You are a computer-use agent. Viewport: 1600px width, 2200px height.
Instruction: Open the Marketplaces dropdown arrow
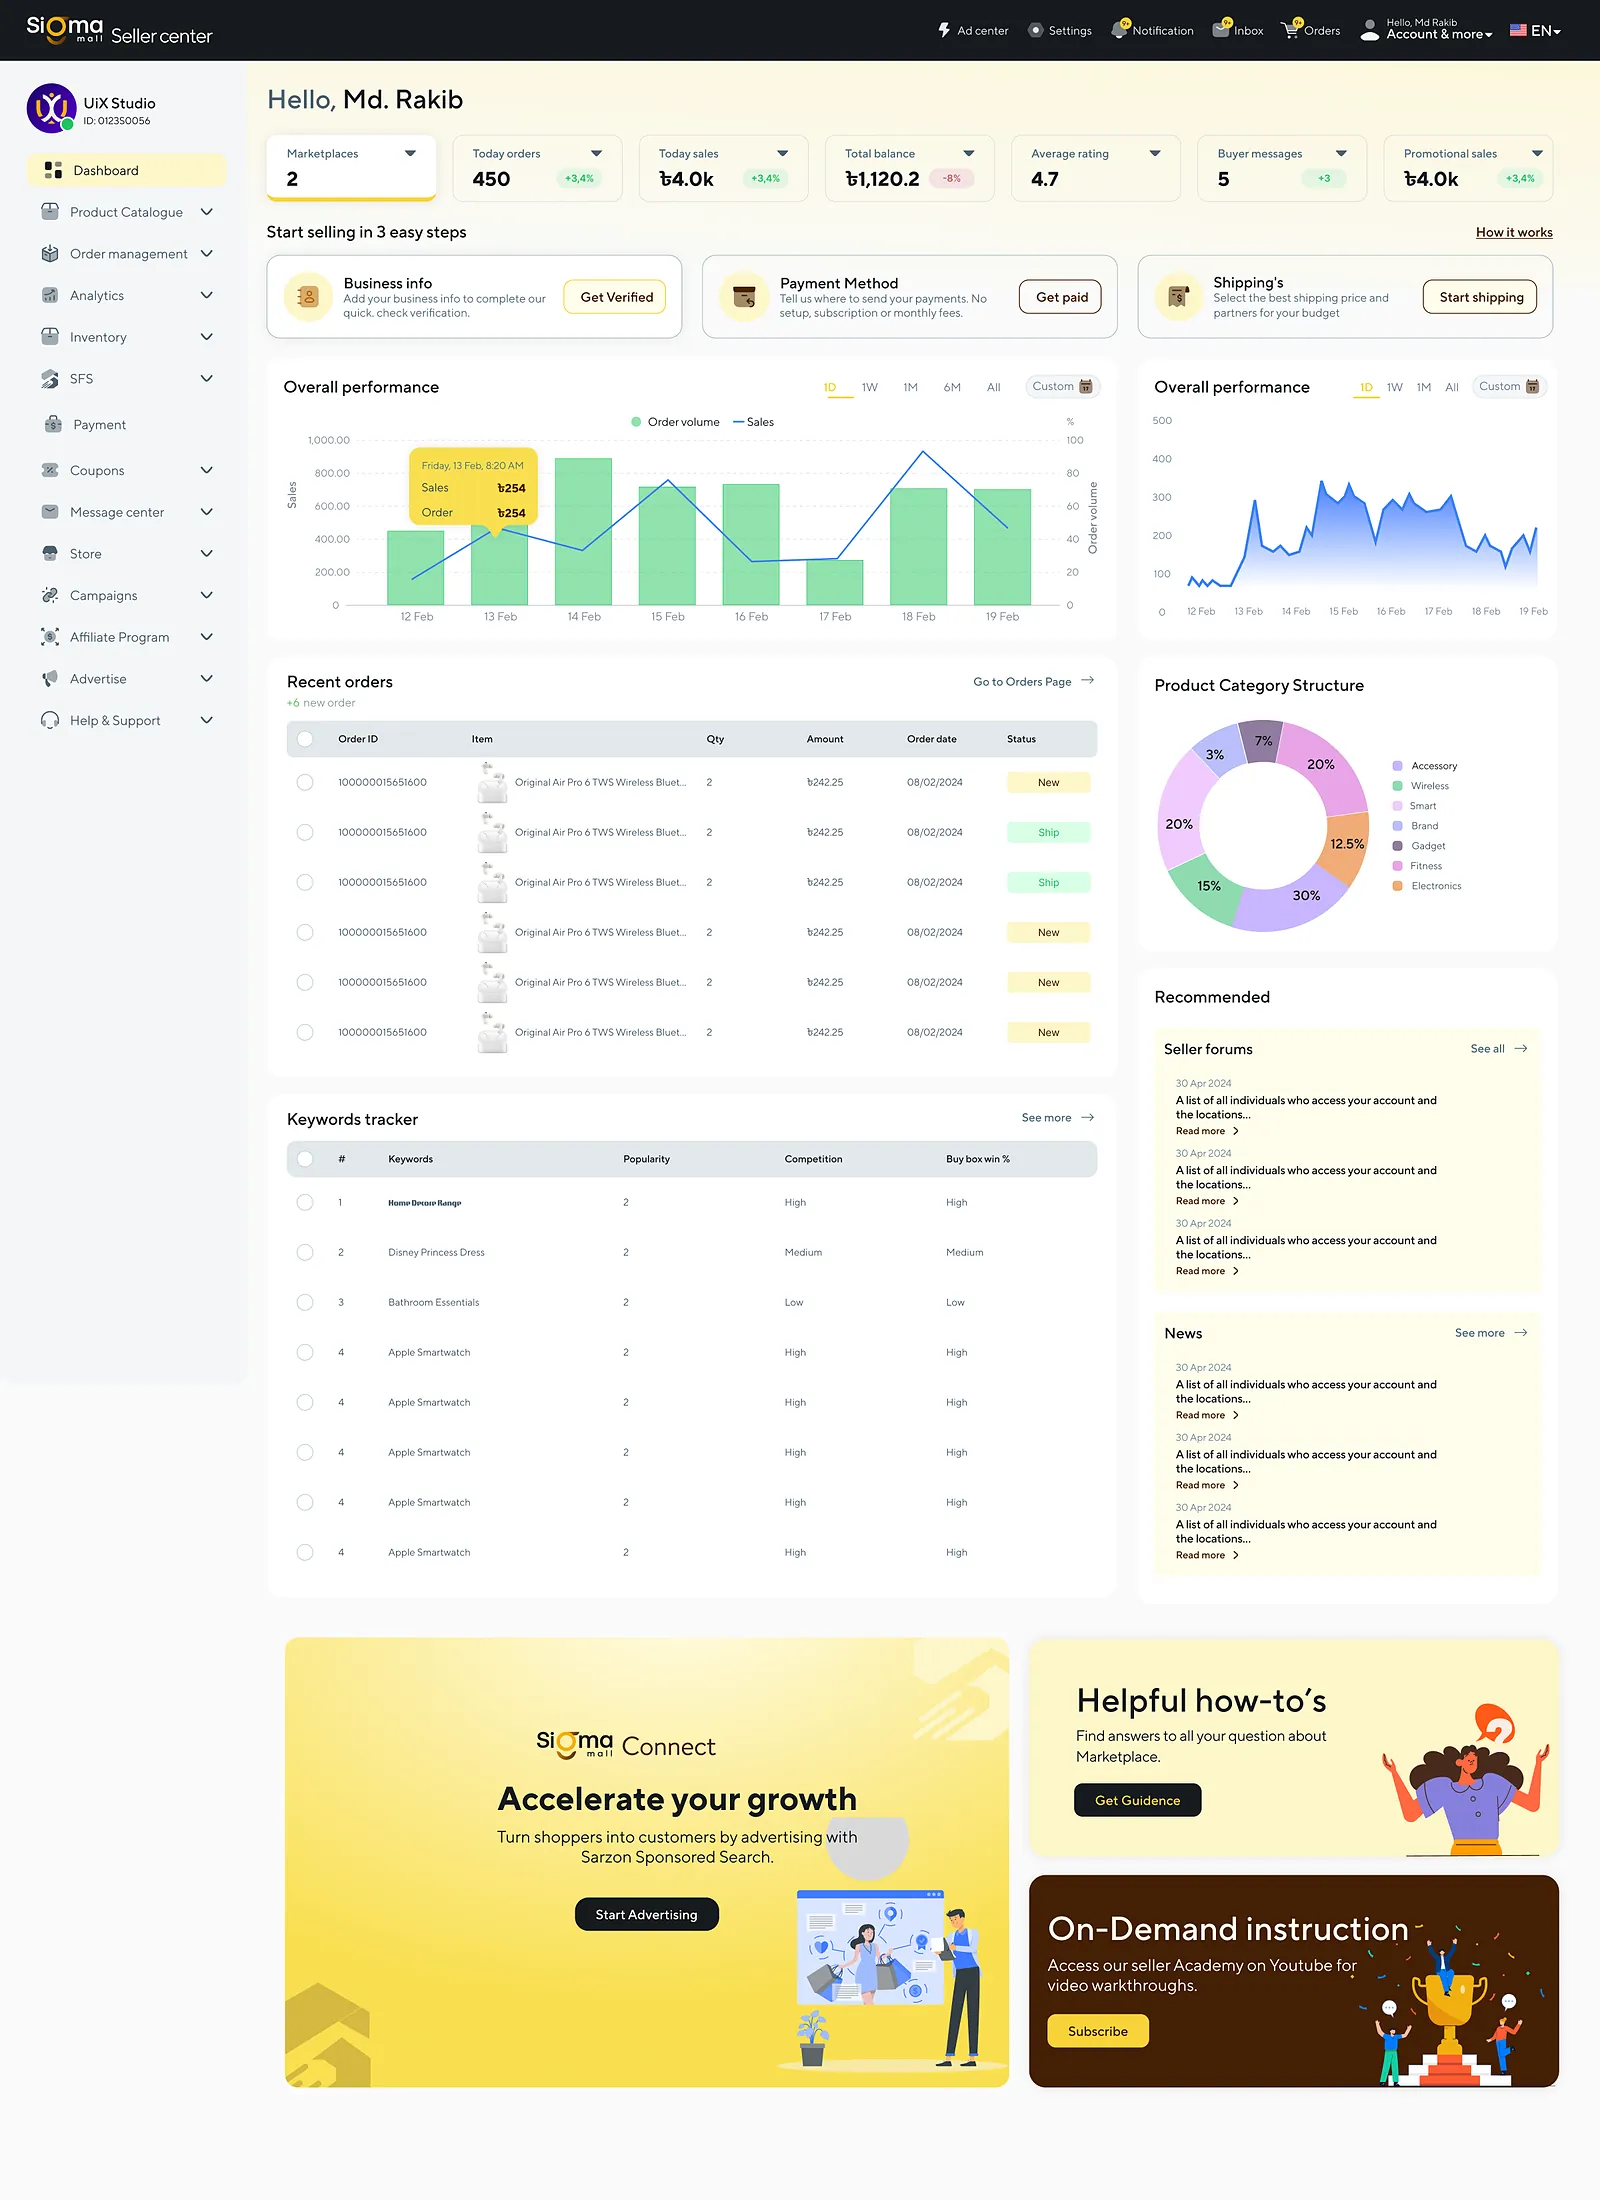point(410,153)
